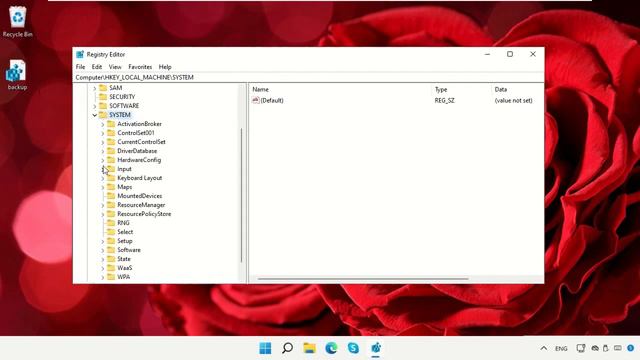Select the SYSTEM folder icon
Viewport: 640px width, 360px height.
(103, 115)
